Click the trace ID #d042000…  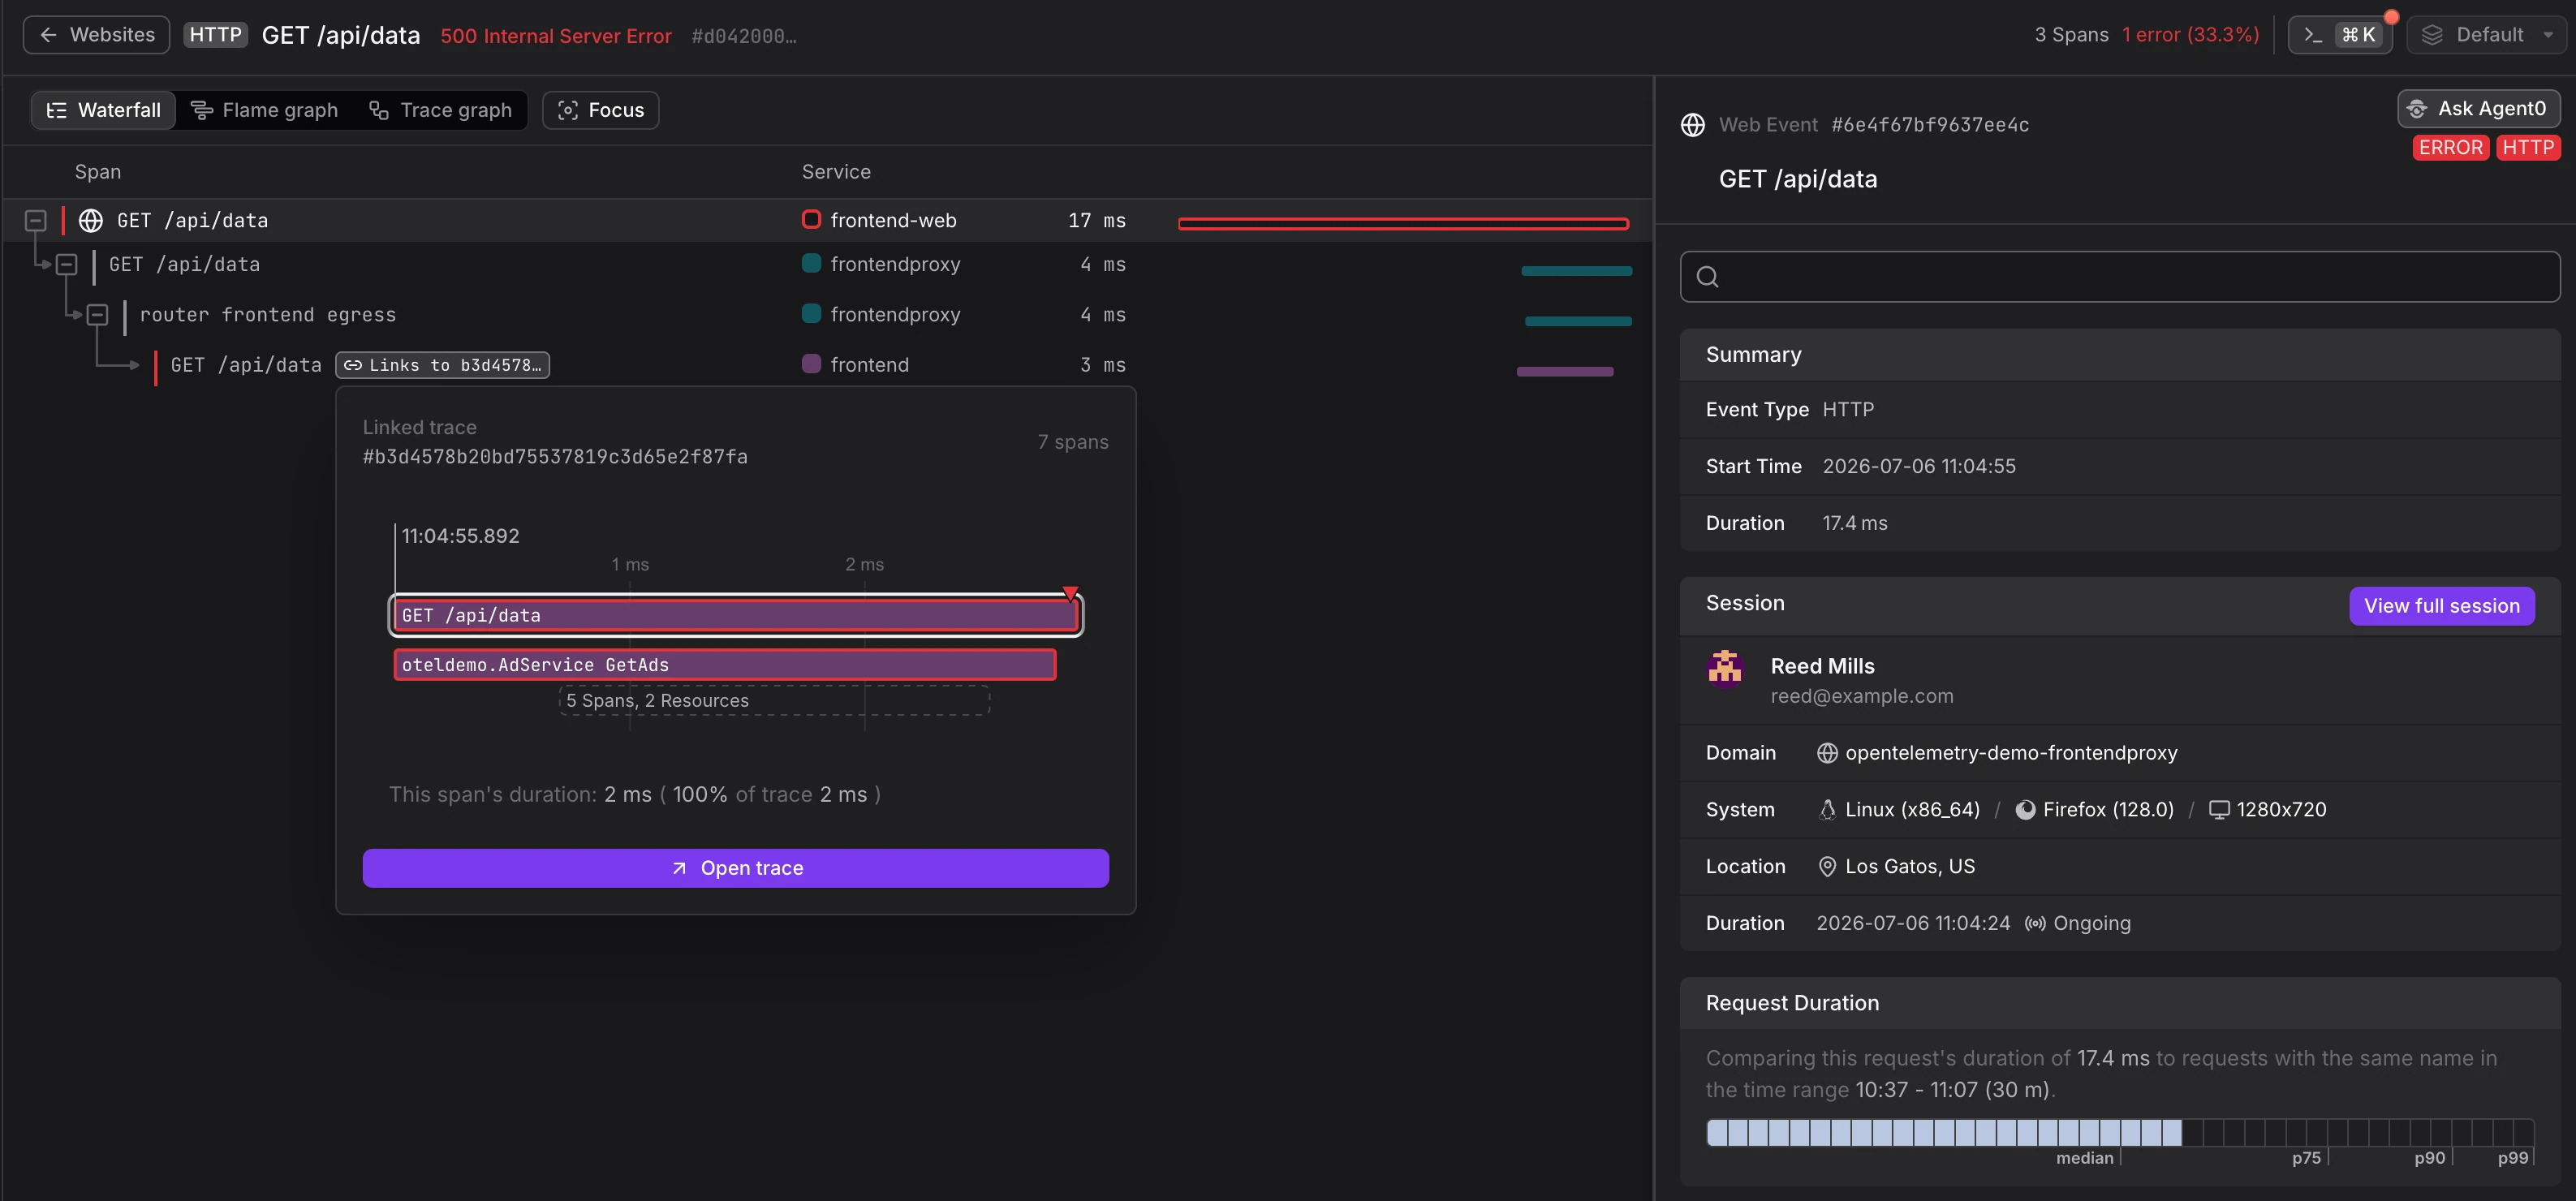744,36
